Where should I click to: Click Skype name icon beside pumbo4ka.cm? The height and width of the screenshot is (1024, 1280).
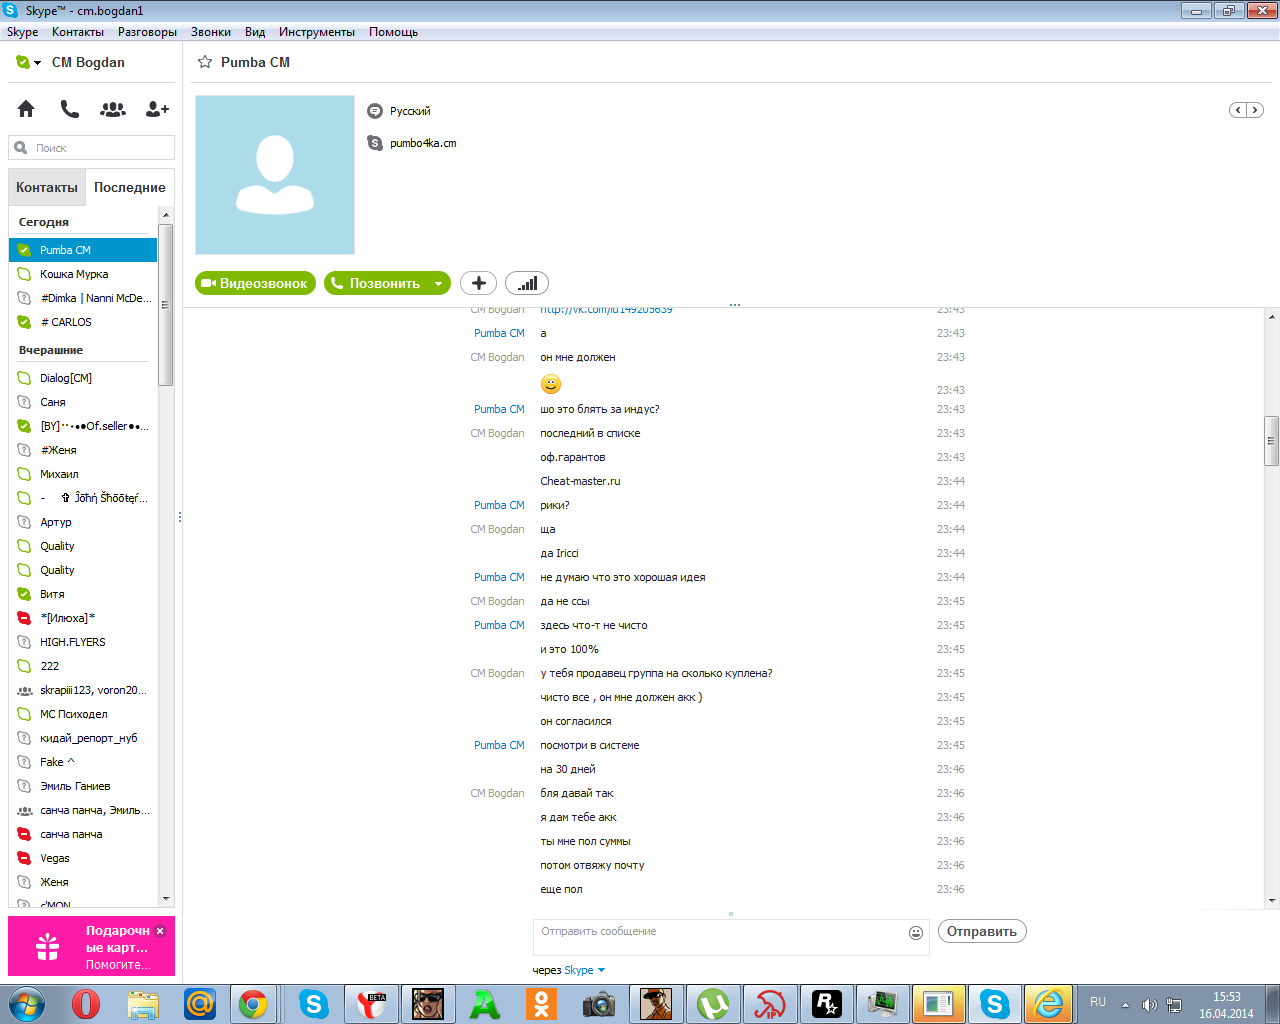click(375, 143)
